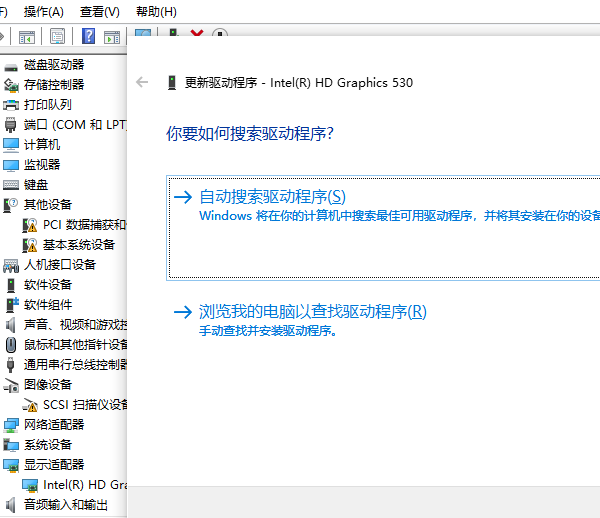This screenshot has width=600, height=518.
Task: Select the 计算机 monitor icon
Action: (x=11, y=145)
